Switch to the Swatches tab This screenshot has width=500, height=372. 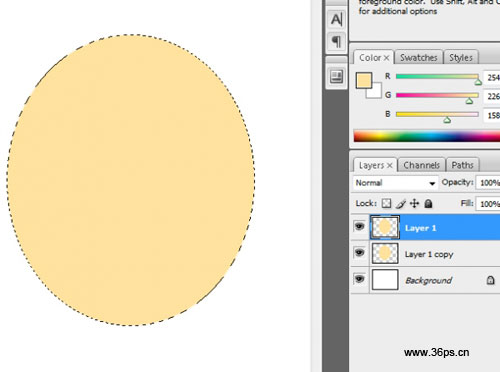coord(419,57)
